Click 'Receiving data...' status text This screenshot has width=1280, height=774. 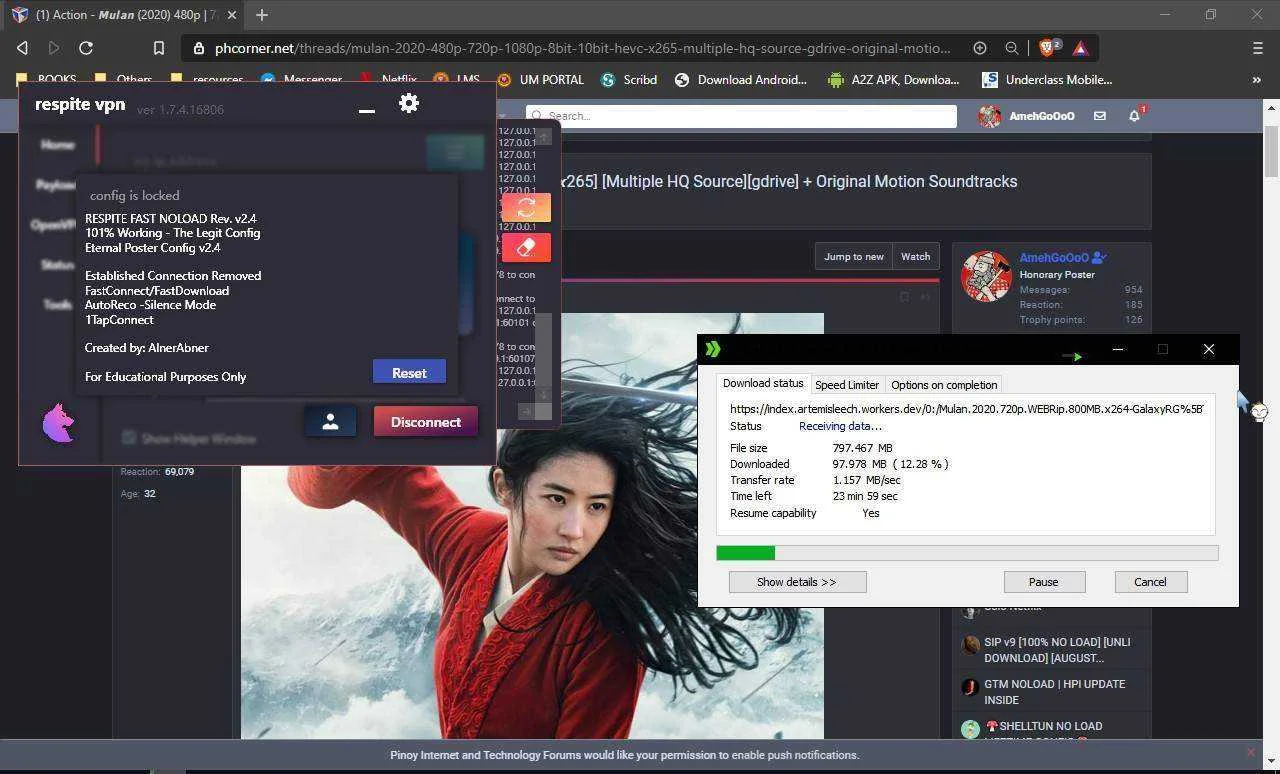[840, 426]
